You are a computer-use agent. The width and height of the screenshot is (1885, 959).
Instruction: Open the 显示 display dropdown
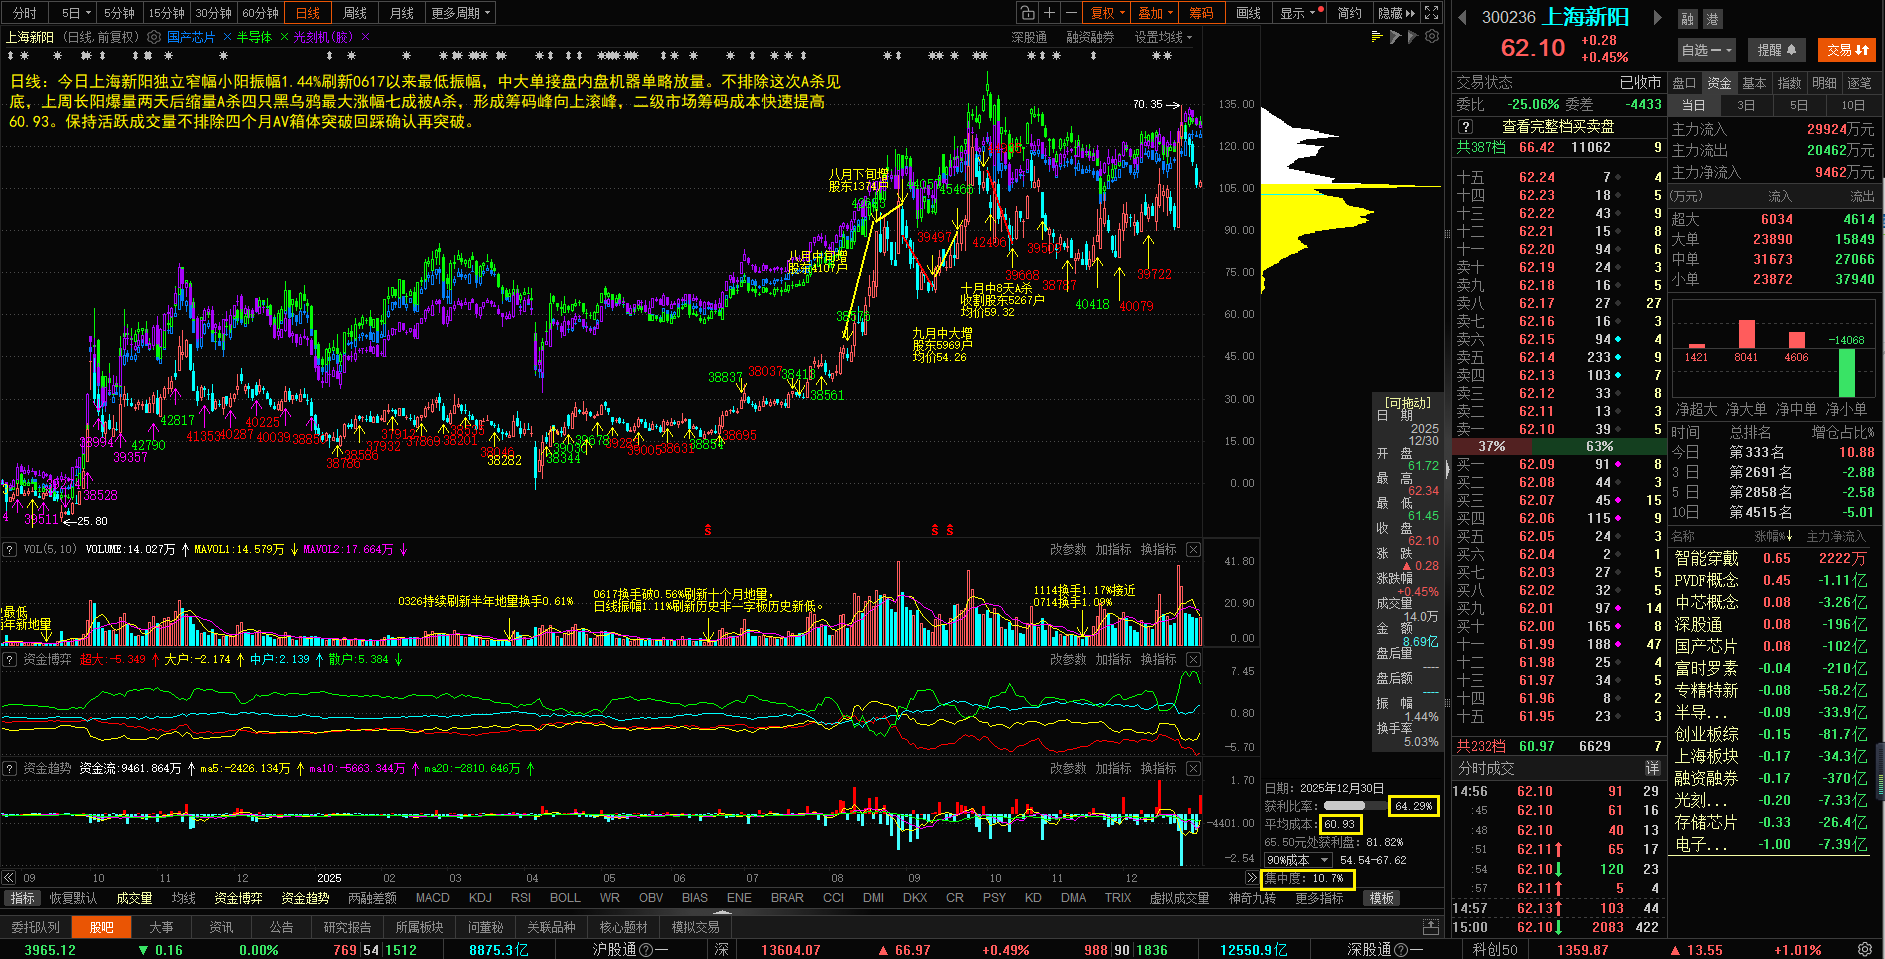pyautogui.click(x=1301, y=13)
